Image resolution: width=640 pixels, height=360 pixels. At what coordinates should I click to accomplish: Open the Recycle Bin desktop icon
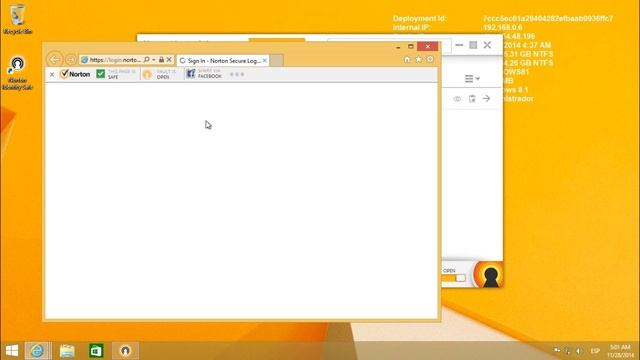[x=17, y=19]
